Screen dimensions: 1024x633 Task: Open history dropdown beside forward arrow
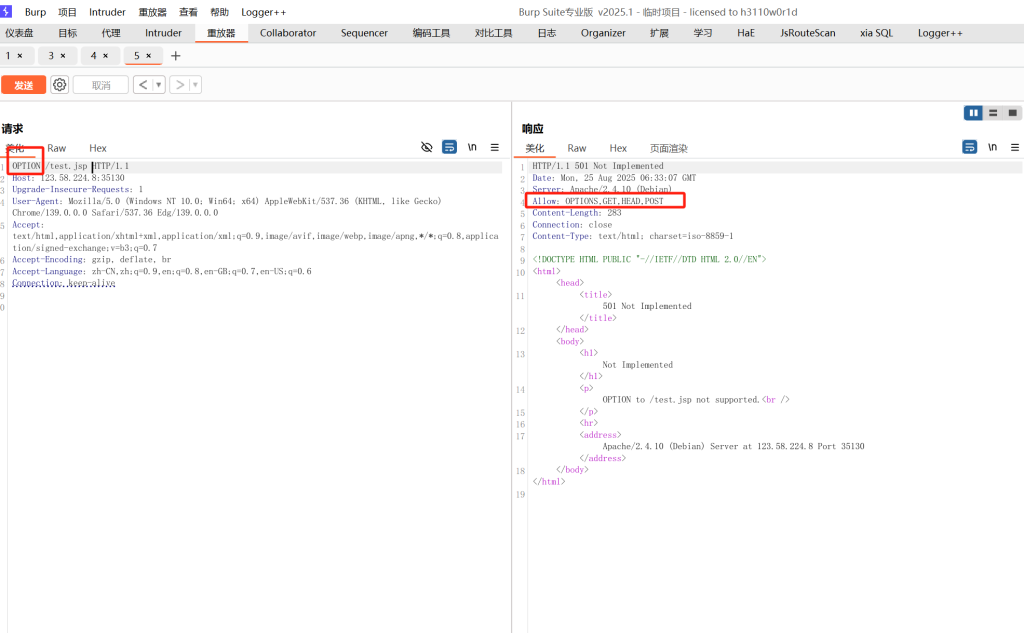pos(195,84)
